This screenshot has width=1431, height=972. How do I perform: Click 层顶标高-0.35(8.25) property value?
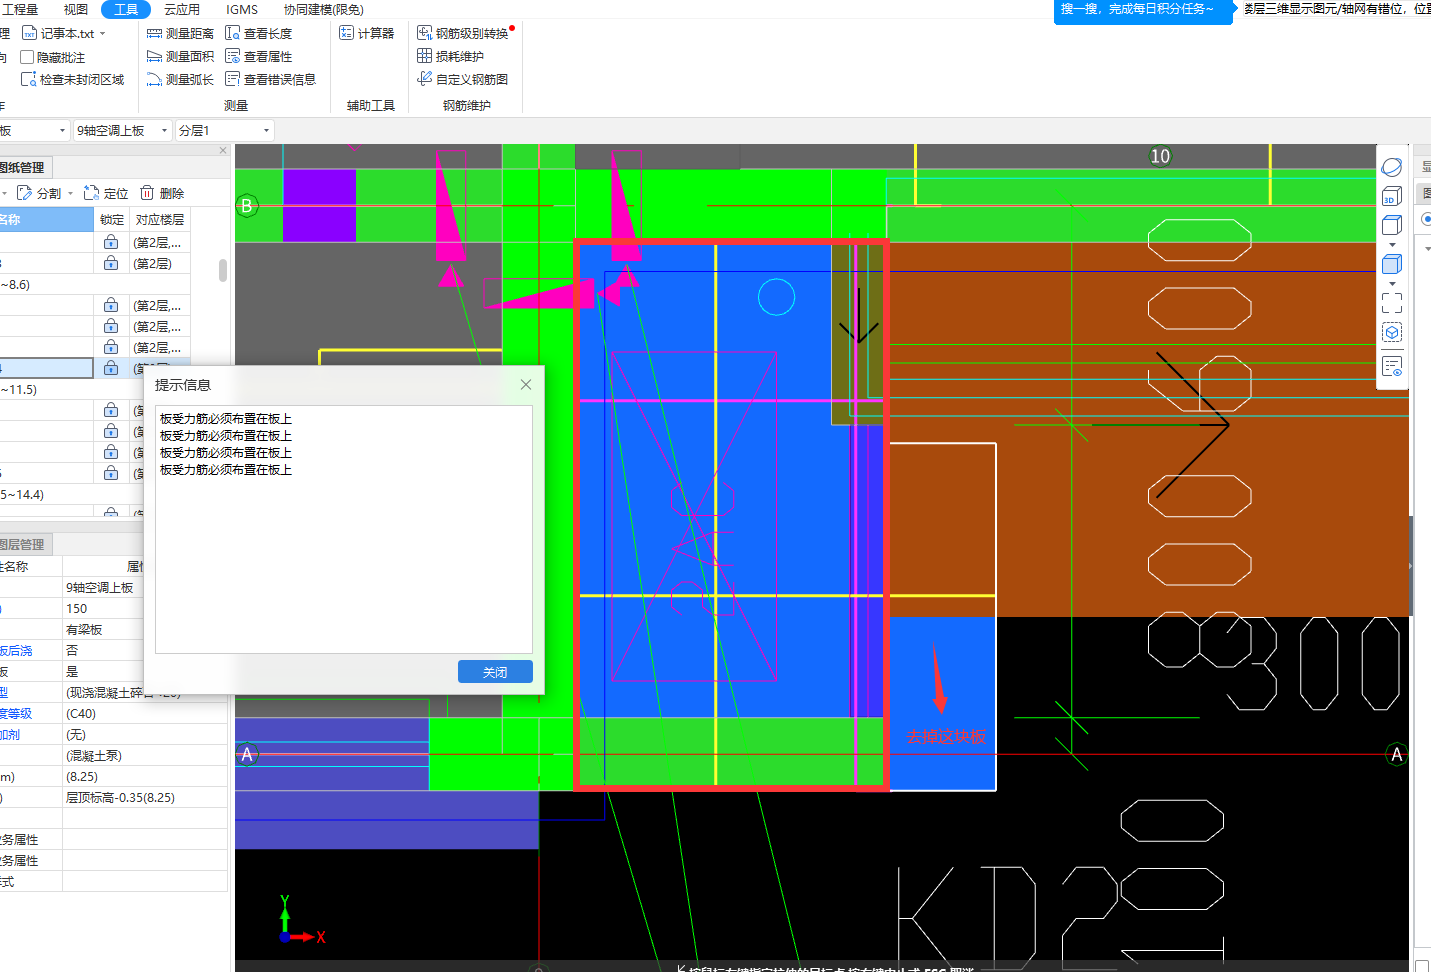click(145, 797)
